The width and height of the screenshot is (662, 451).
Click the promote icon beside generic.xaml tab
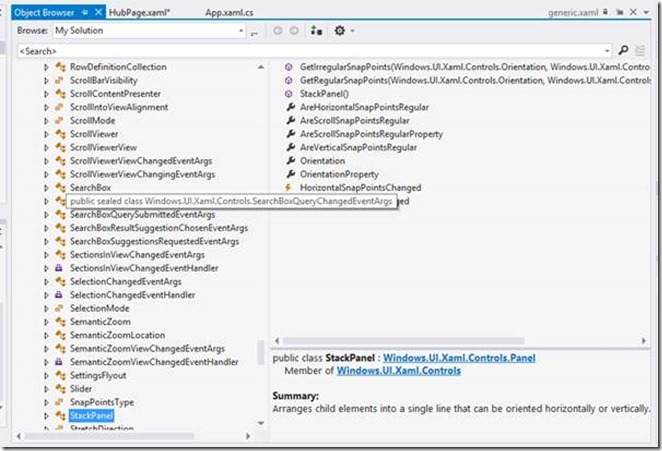click(620, 12)
